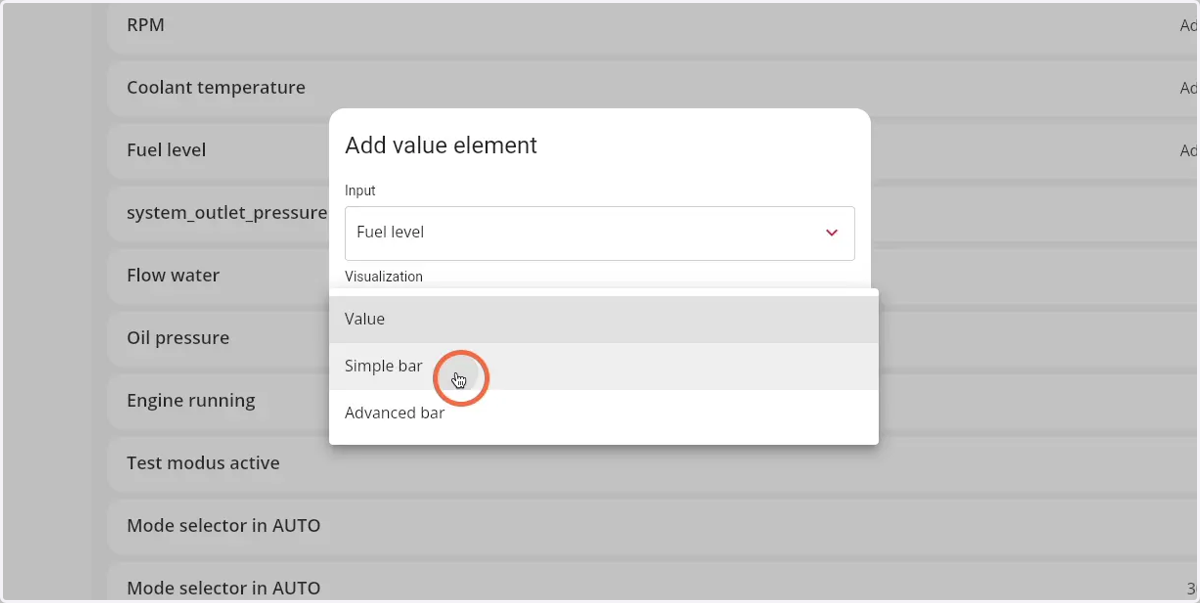Select the Test modus active row
The height and width of the screenshot is (603, 1200).
[653, 463]
